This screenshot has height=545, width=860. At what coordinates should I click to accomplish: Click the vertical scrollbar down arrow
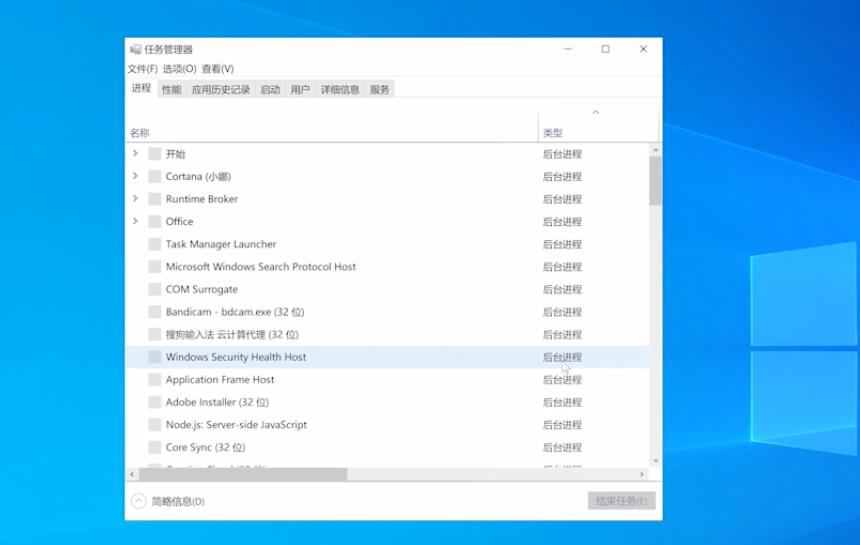pos(655,461)
